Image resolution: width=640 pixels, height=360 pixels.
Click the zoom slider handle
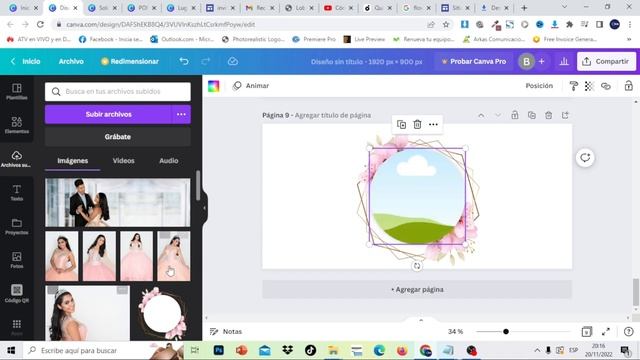pos(506,331)
